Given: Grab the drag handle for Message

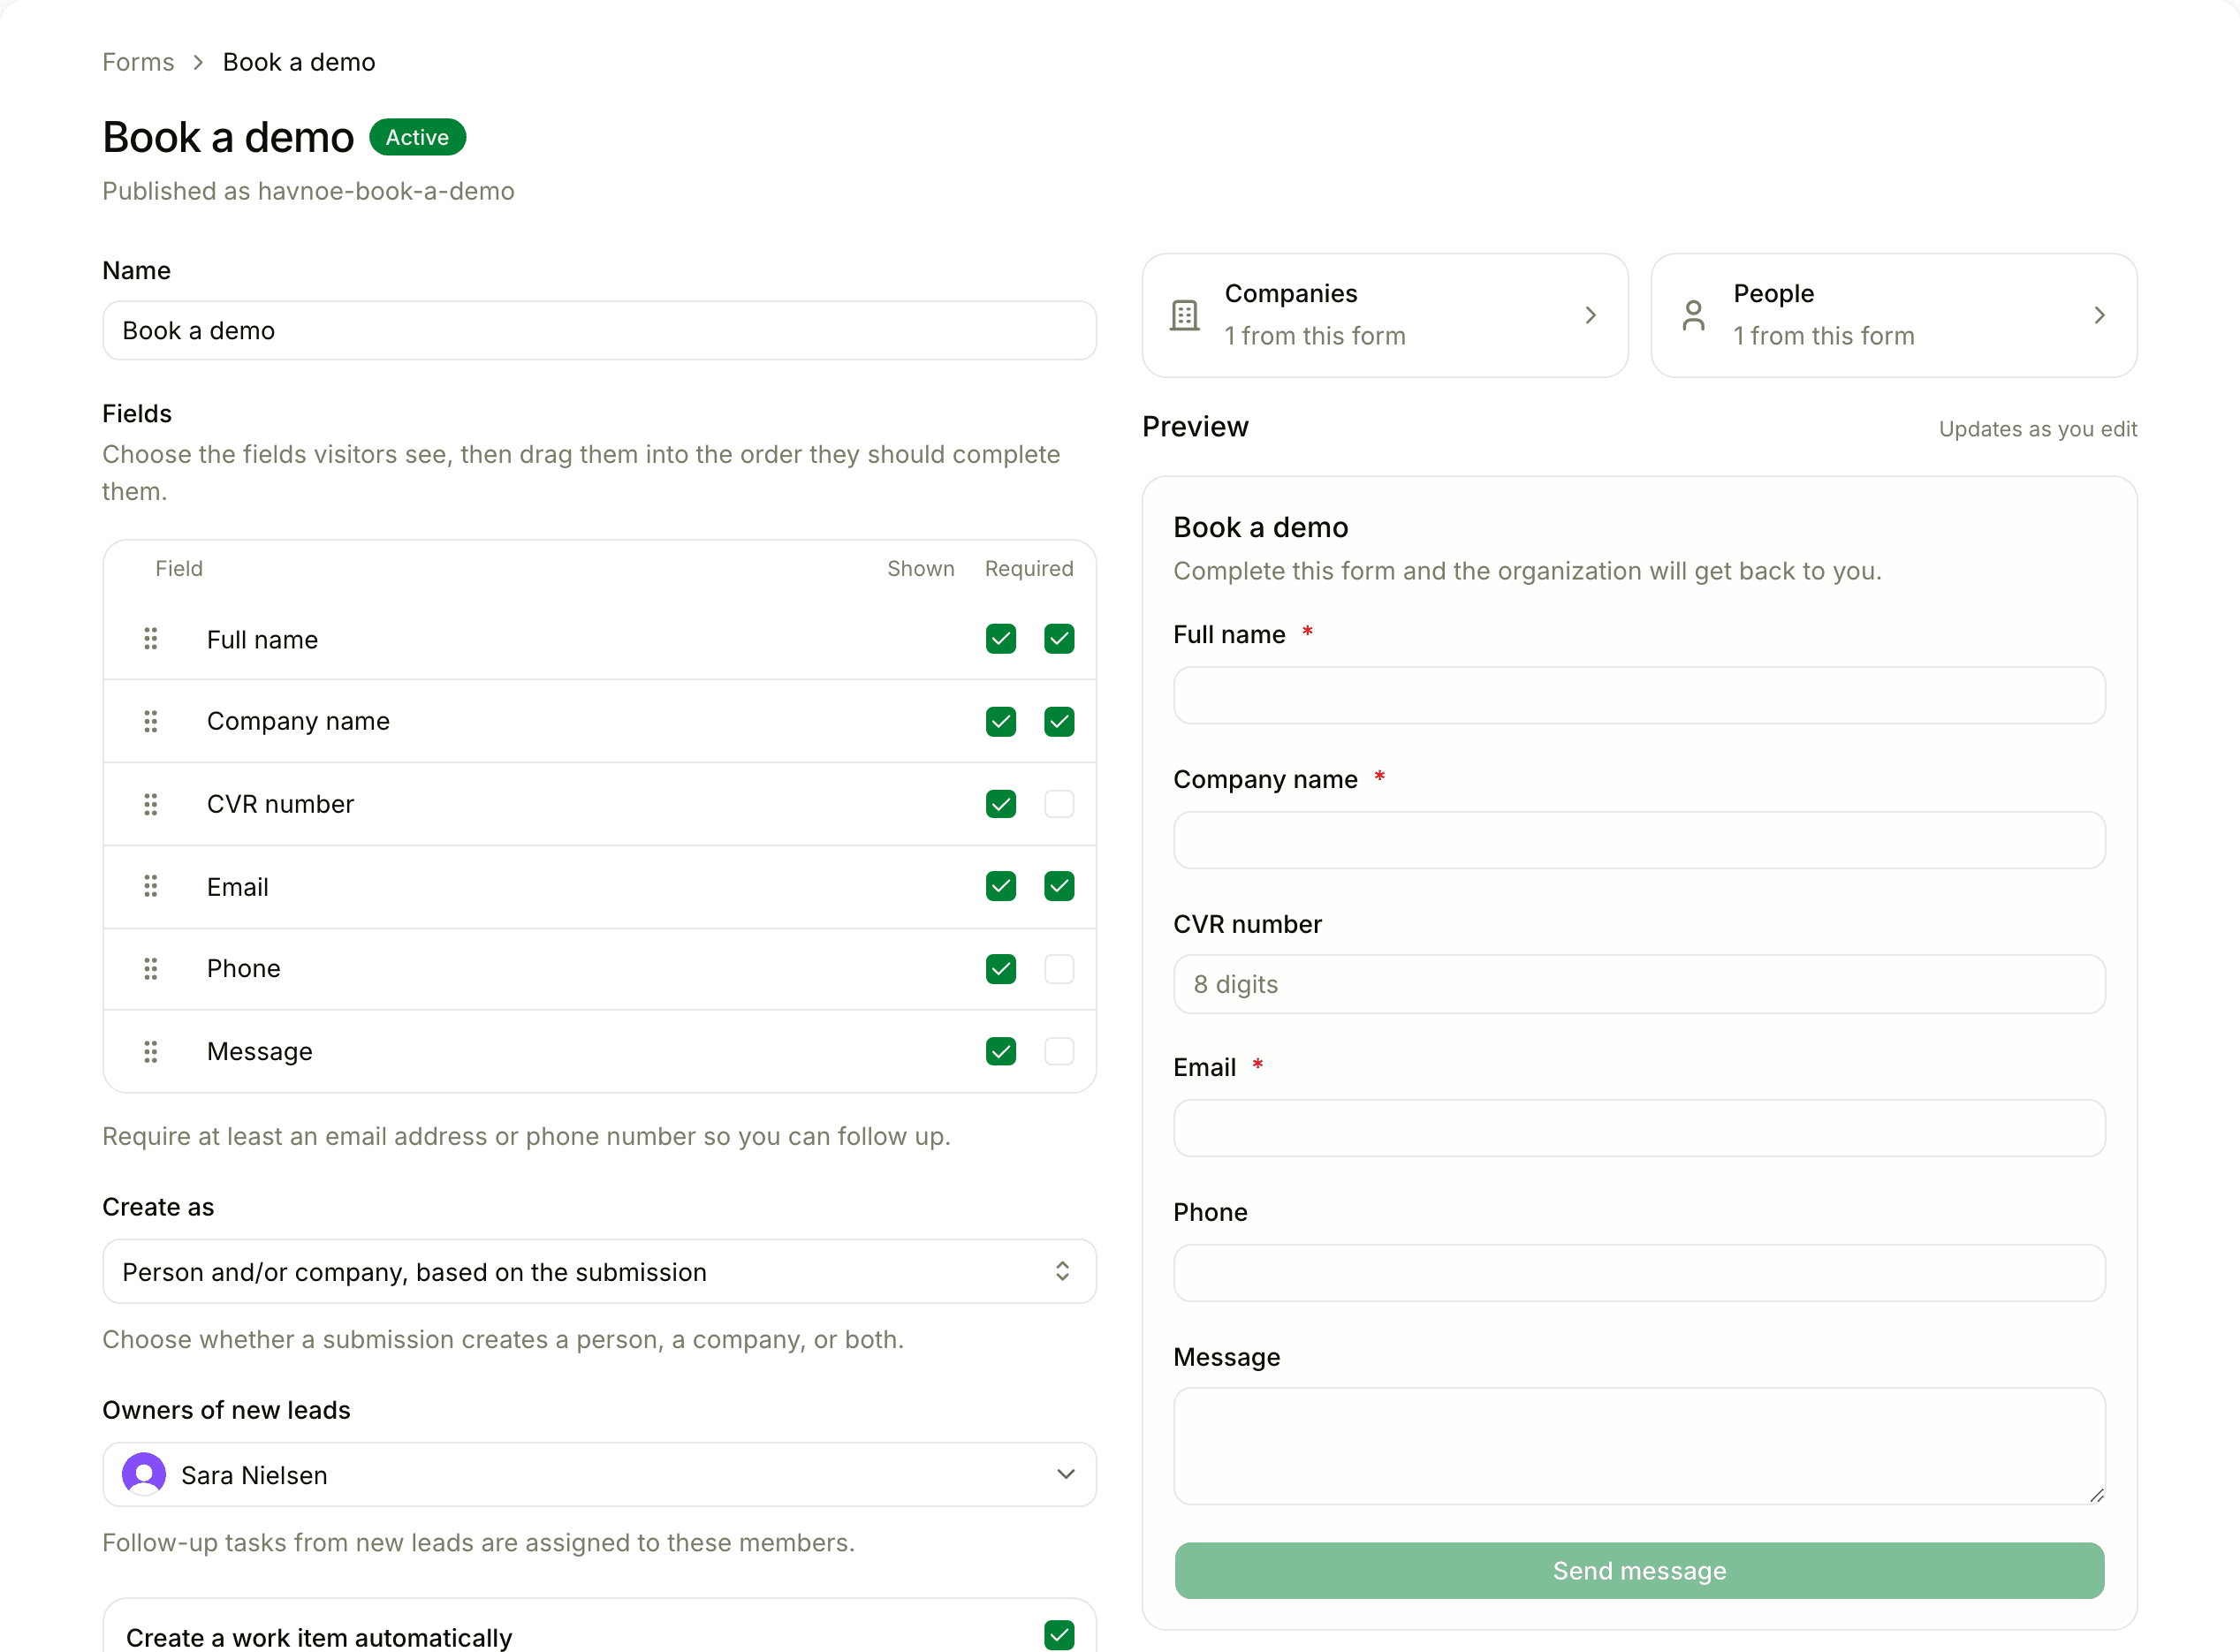Looking at the screenshot, I should [x=150, y=1051].
